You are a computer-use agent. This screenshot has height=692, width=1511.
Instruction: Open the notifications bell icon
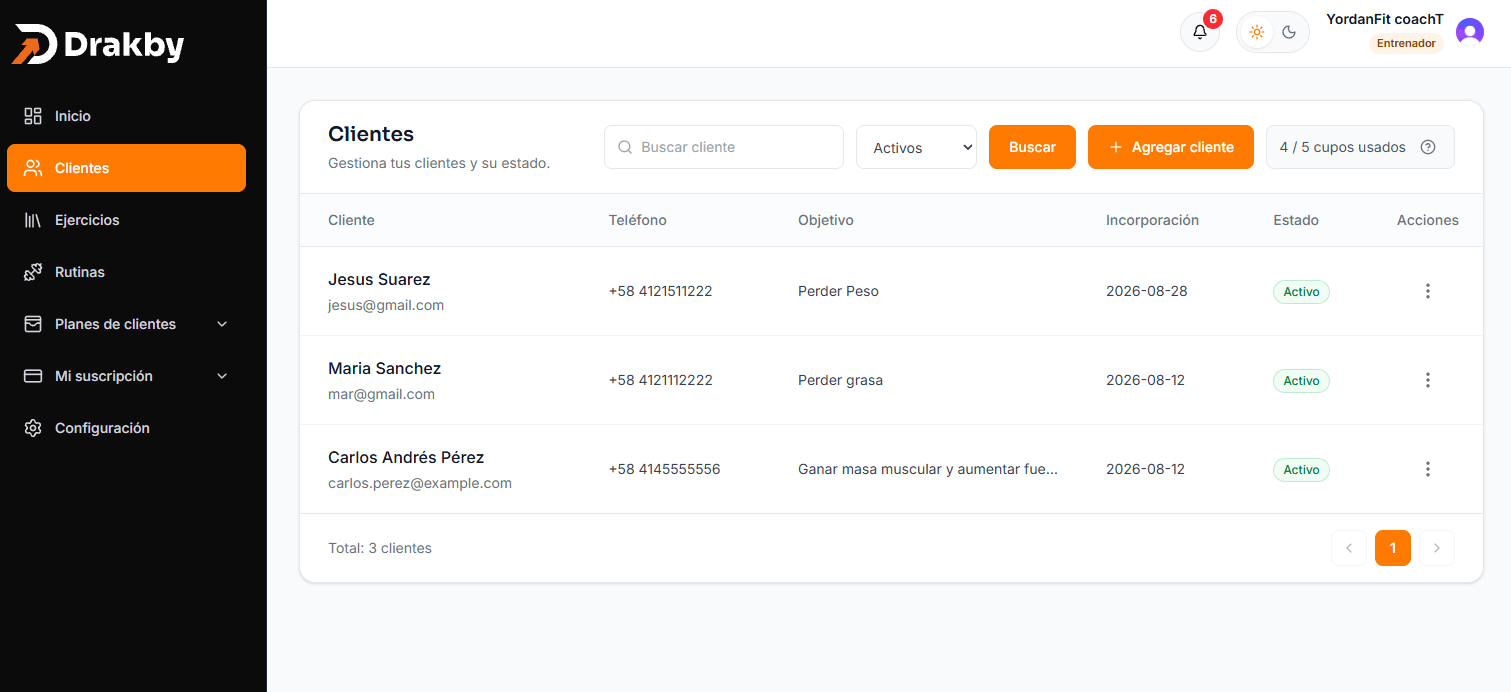1200,32
